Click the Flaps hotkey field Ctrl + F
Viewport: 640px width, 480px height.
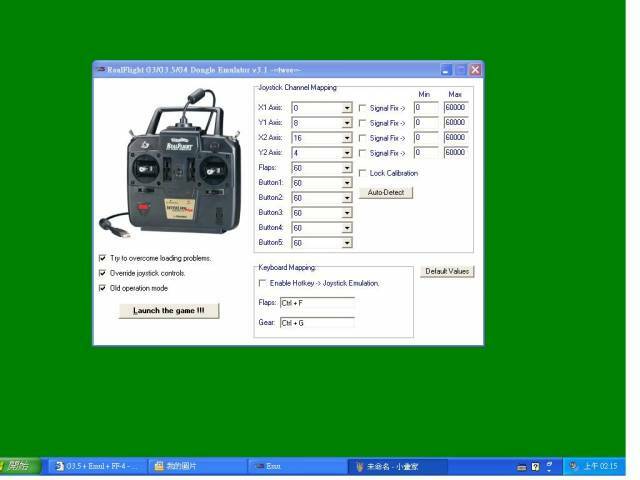pos(317,303)
